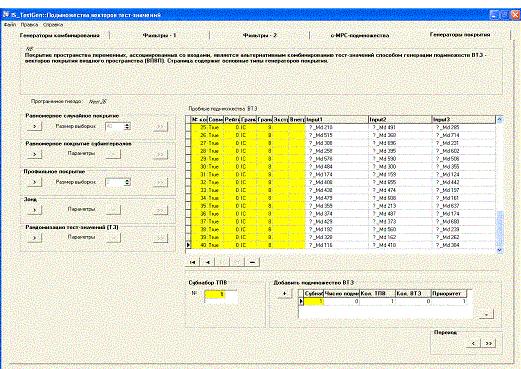Click the grid's vertical scrollbar thumb
Screen dimensions: 521x369
click(500, 229)
